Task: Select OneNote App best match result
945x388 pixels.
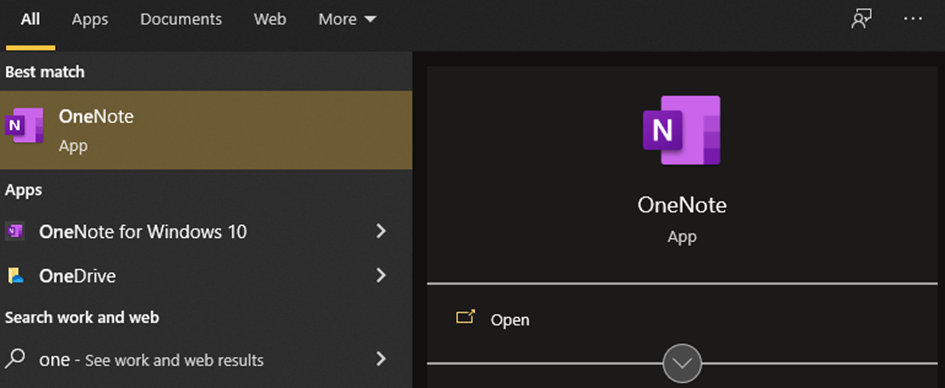Action: pos(206,130)
